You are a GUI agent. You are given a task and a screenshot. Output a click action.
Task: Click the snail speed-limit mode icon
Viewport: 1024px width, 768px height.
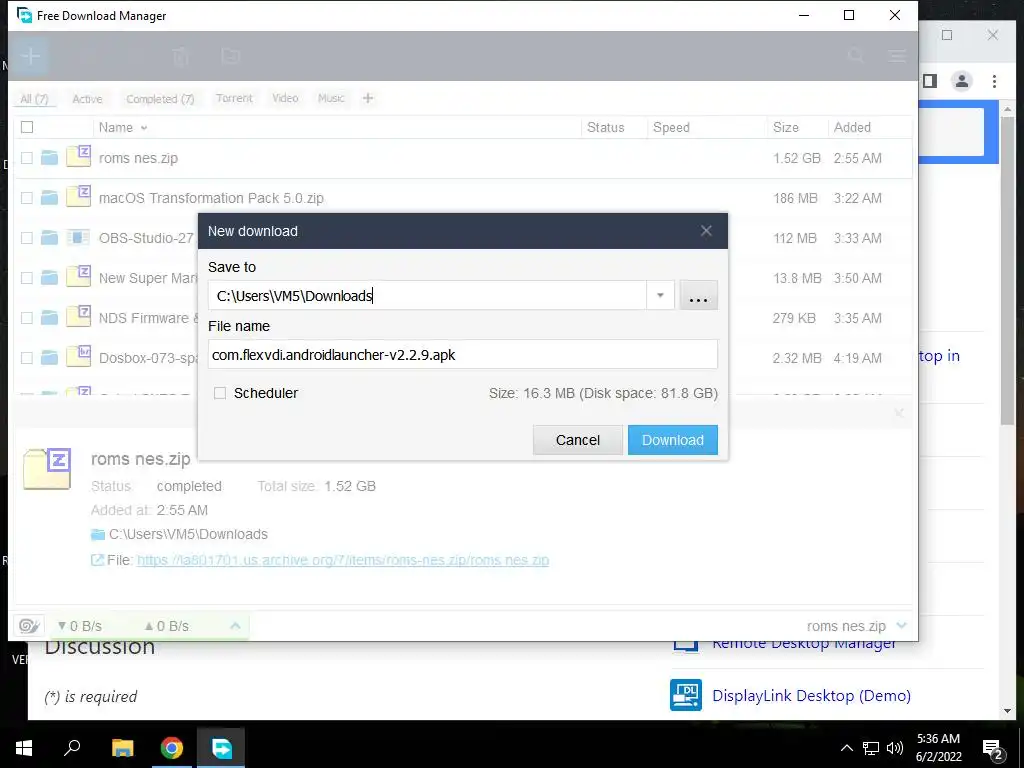[29, 626]
